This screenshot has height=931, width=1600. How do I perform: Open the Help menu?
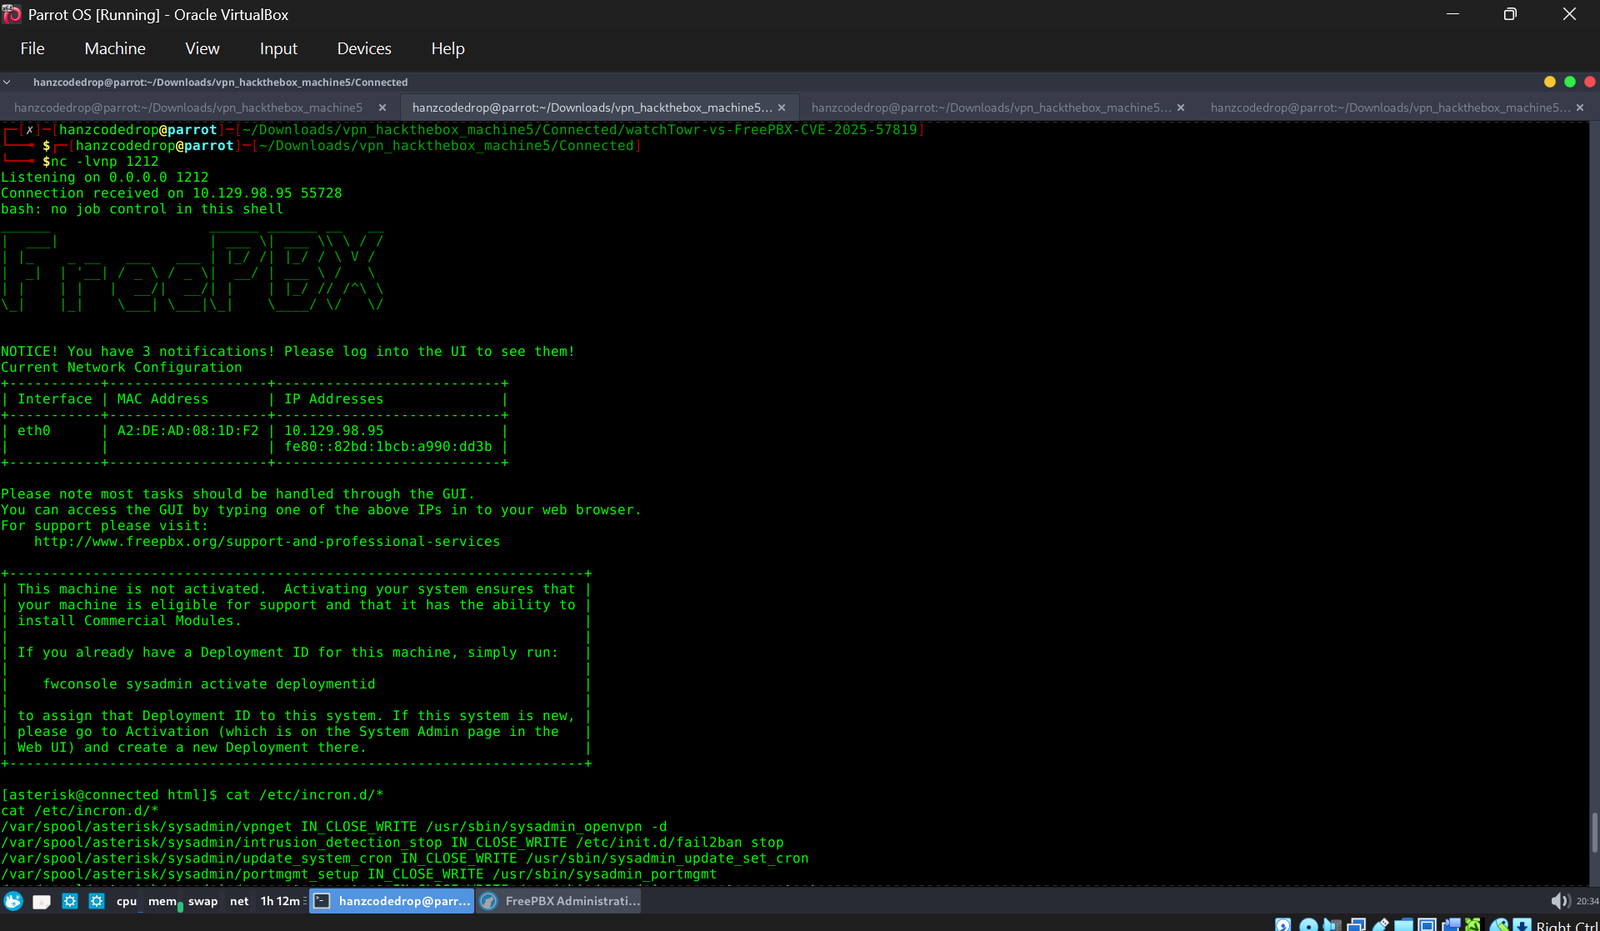coord(448,48)
